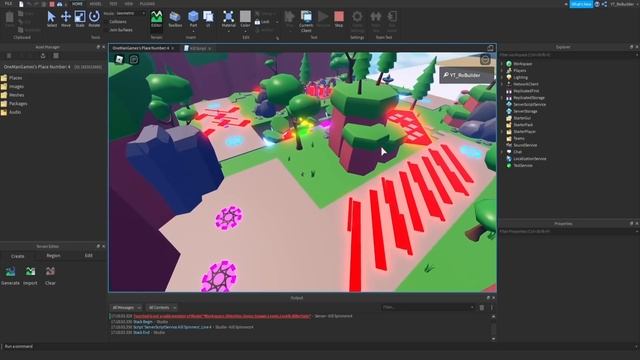Screen dimensions: 640x360
Task: Switch to the VIEW ribbon tab
Action: pyautogui.click(x=129, y=4)
